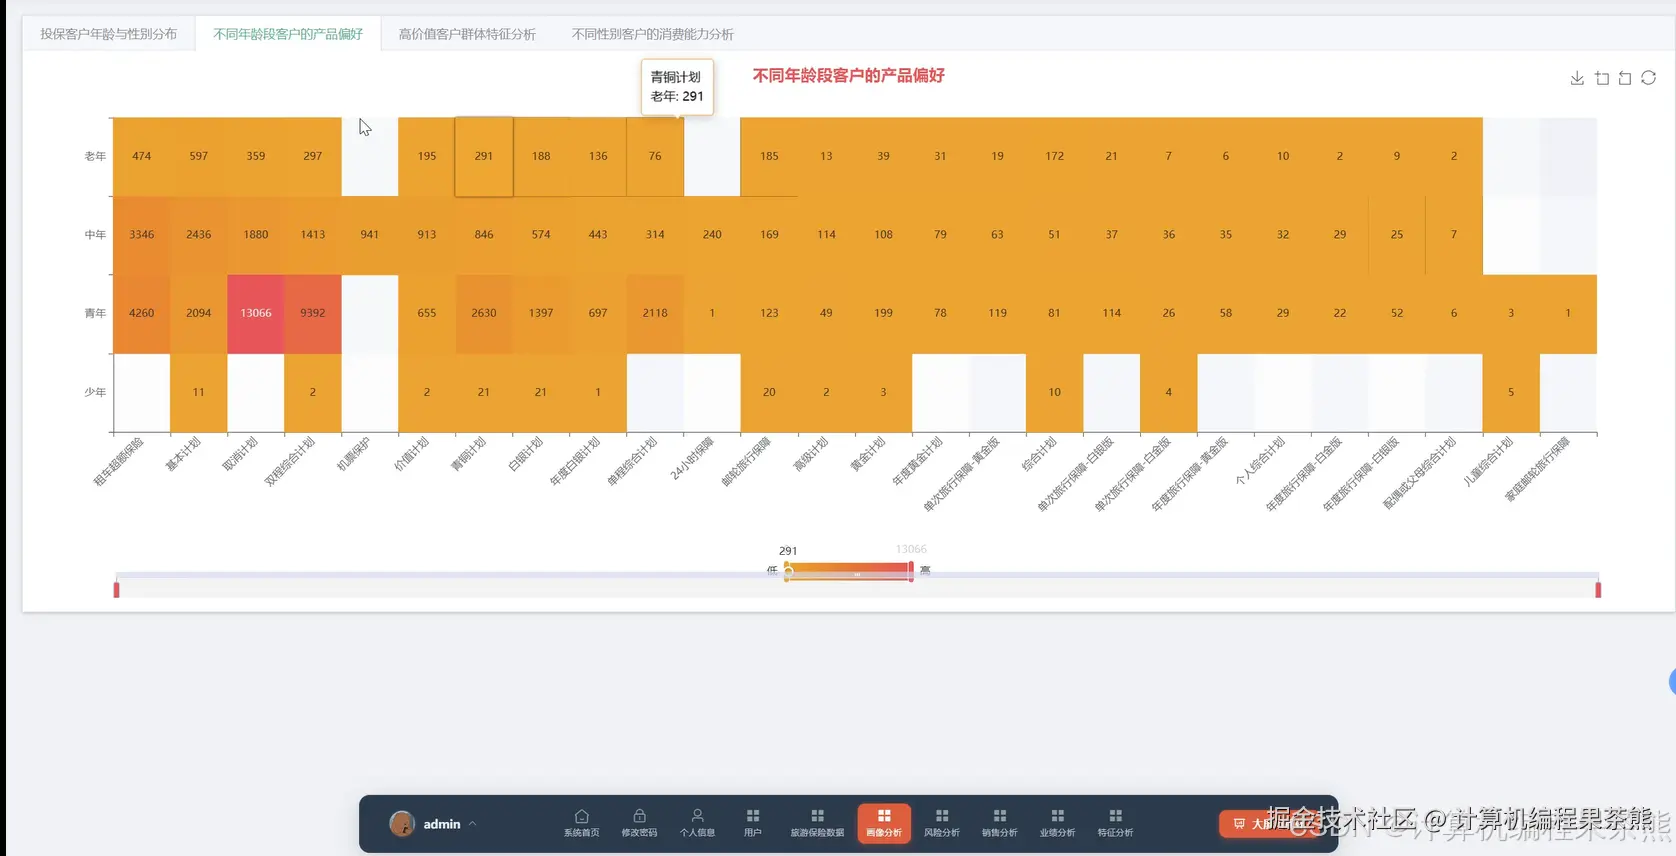Open 系统首页 from the bottom dock
The image size is (1676, 856).
581,823
